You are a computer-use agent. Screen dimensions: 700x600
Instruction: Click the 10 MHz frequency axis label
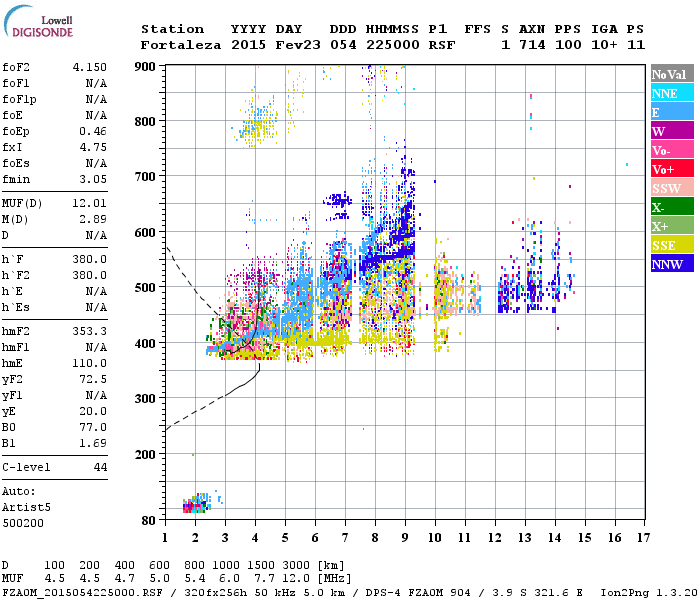click(x=435, y=538)
